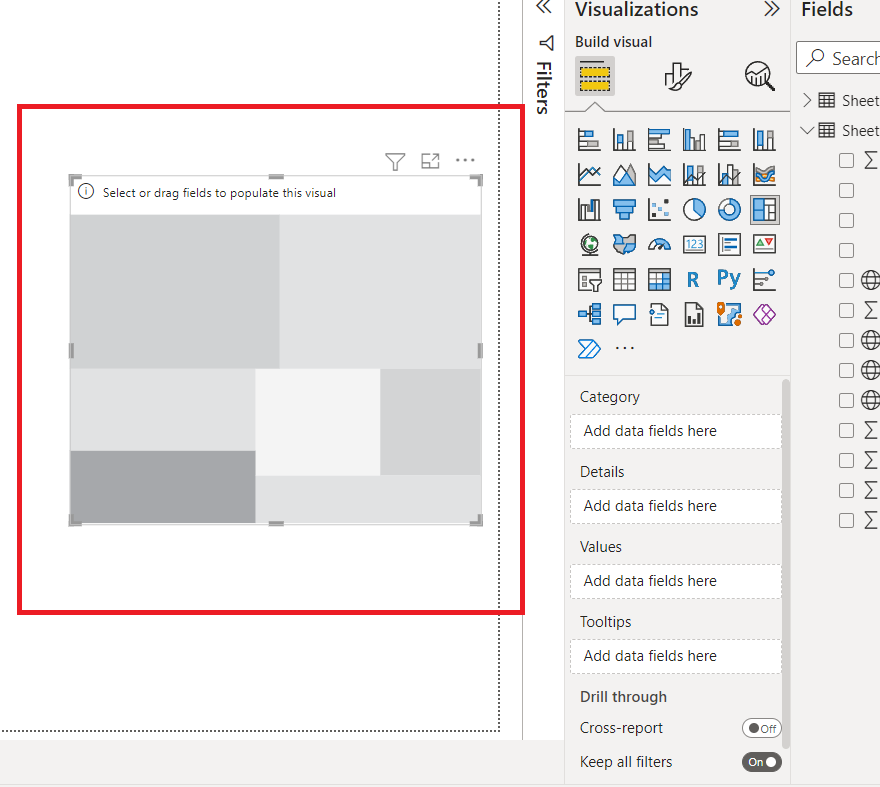Switch to the Analytics tab
Viewport: 880px width, 787px height.
tap(759, 76)
